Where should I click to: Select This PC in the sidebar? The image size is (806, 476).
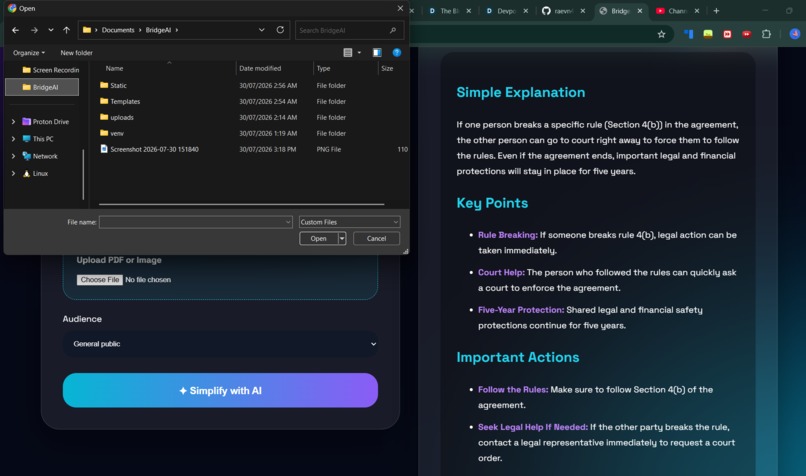click(38, 139)
